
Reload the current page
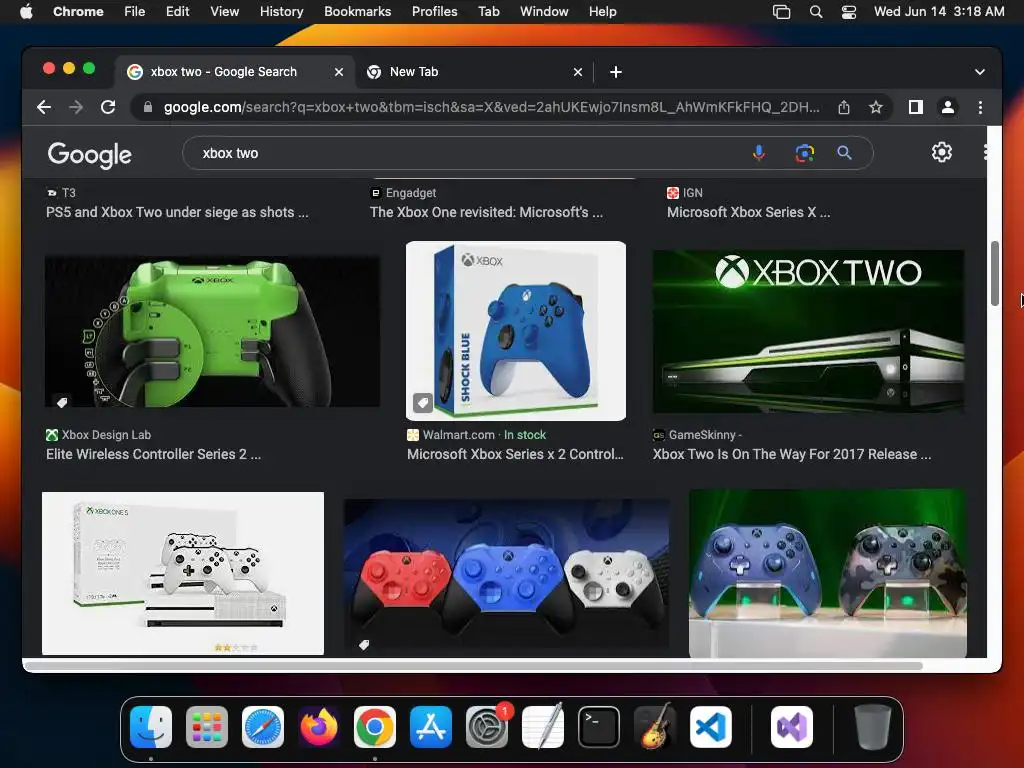pyautogui.click(x=108, y=107)
